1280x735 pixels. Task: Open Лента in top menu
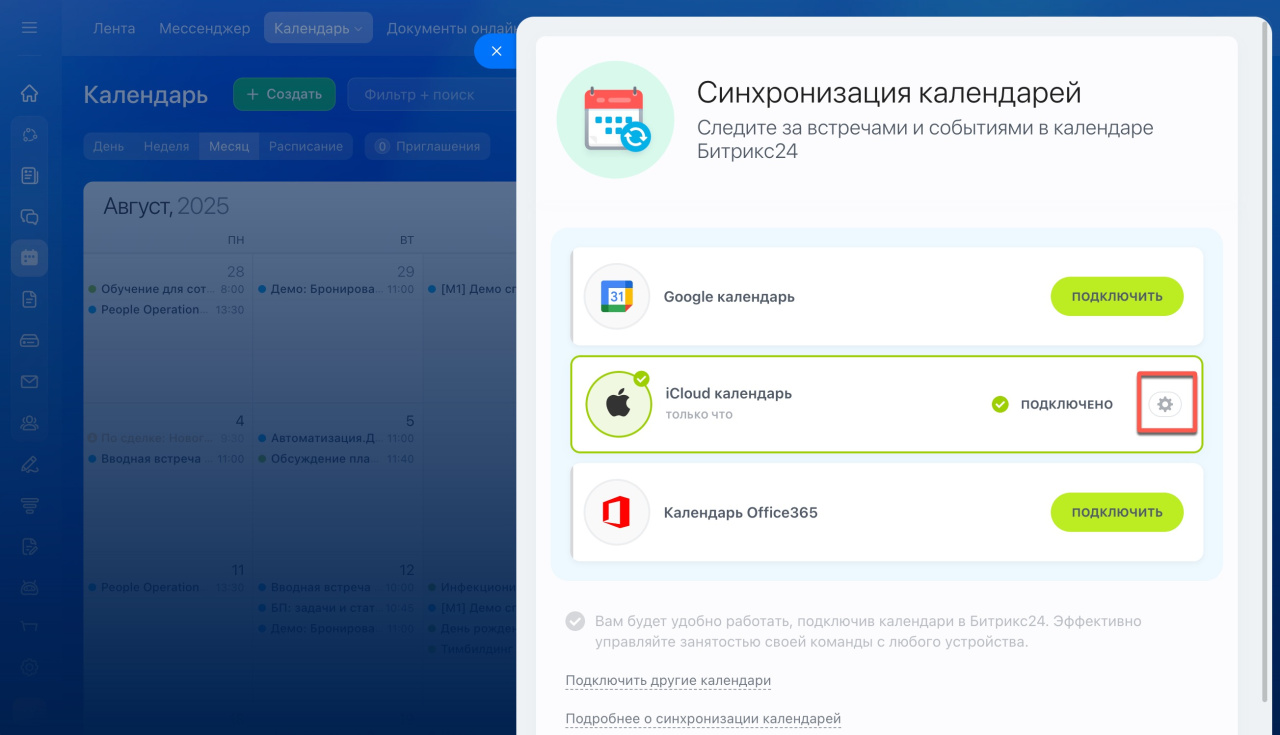point(114,28)
